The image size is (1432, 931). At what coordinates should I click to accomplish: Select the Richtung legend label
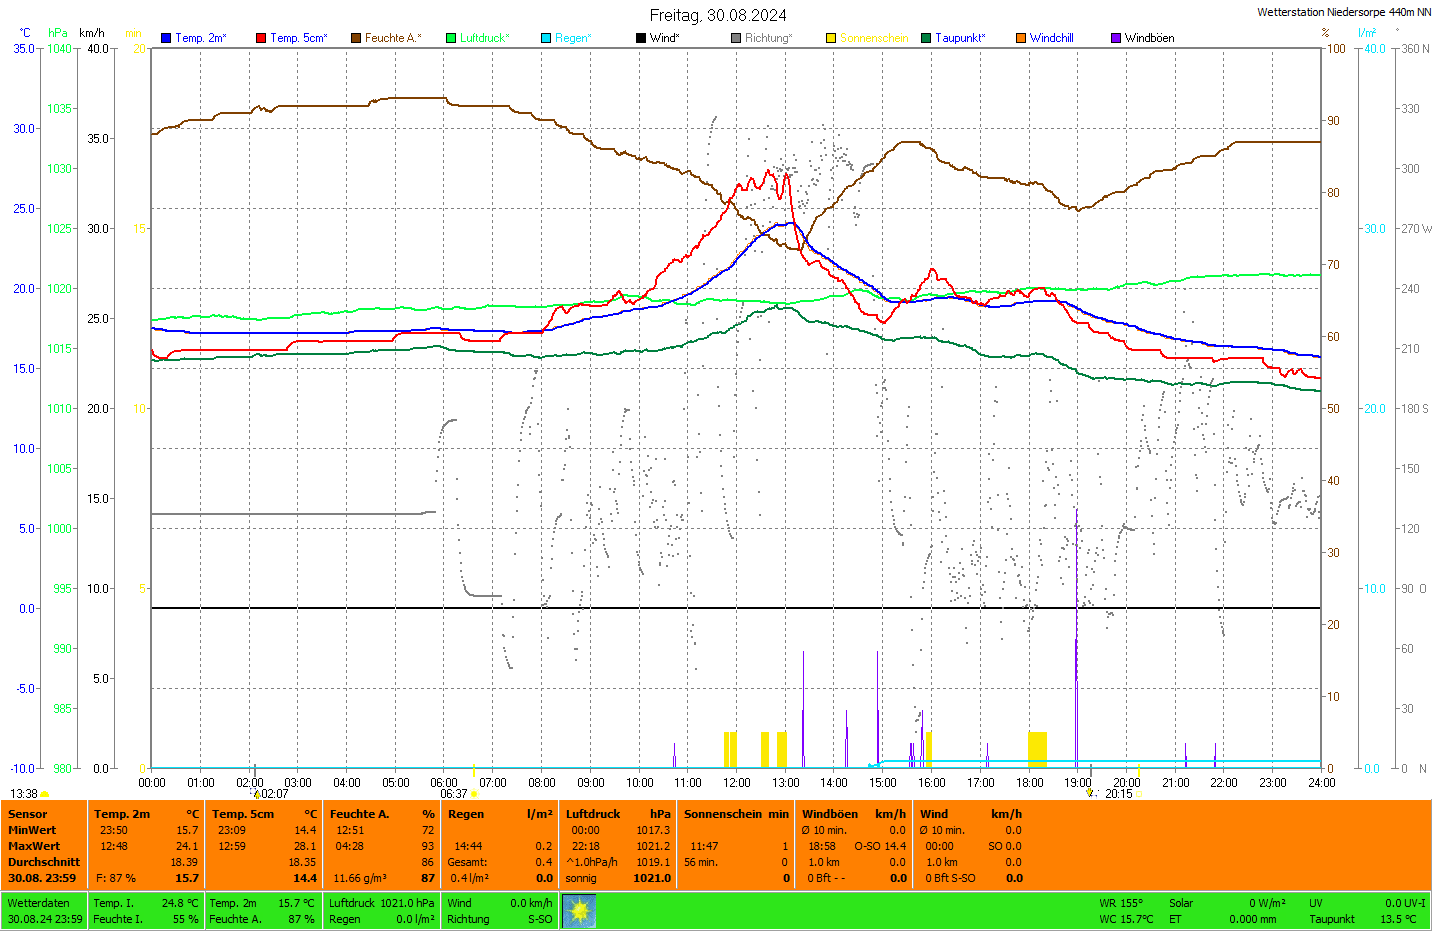tap(768, 38)
